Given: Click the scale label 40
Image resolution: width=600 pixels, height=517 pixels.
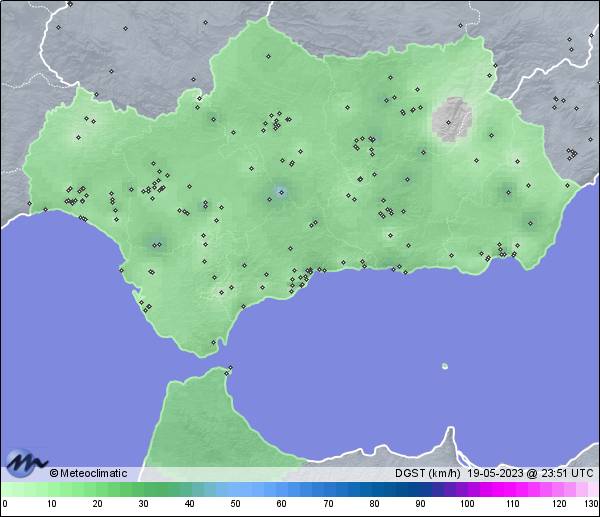Looking at the screenshot, I should 189,504.
